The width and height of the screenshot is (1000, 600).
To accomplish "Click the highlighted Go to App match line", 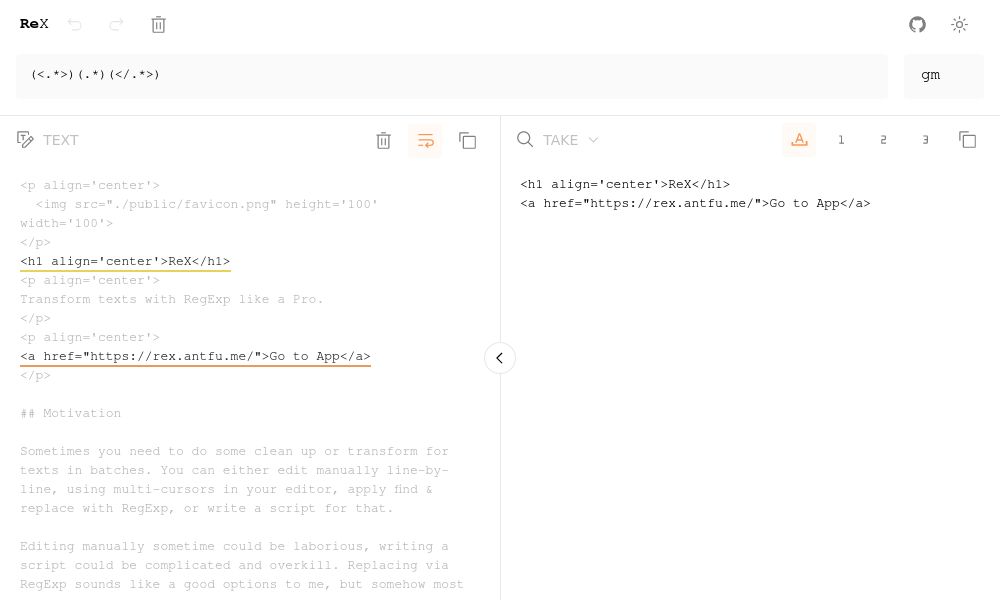I will (195, 357).
